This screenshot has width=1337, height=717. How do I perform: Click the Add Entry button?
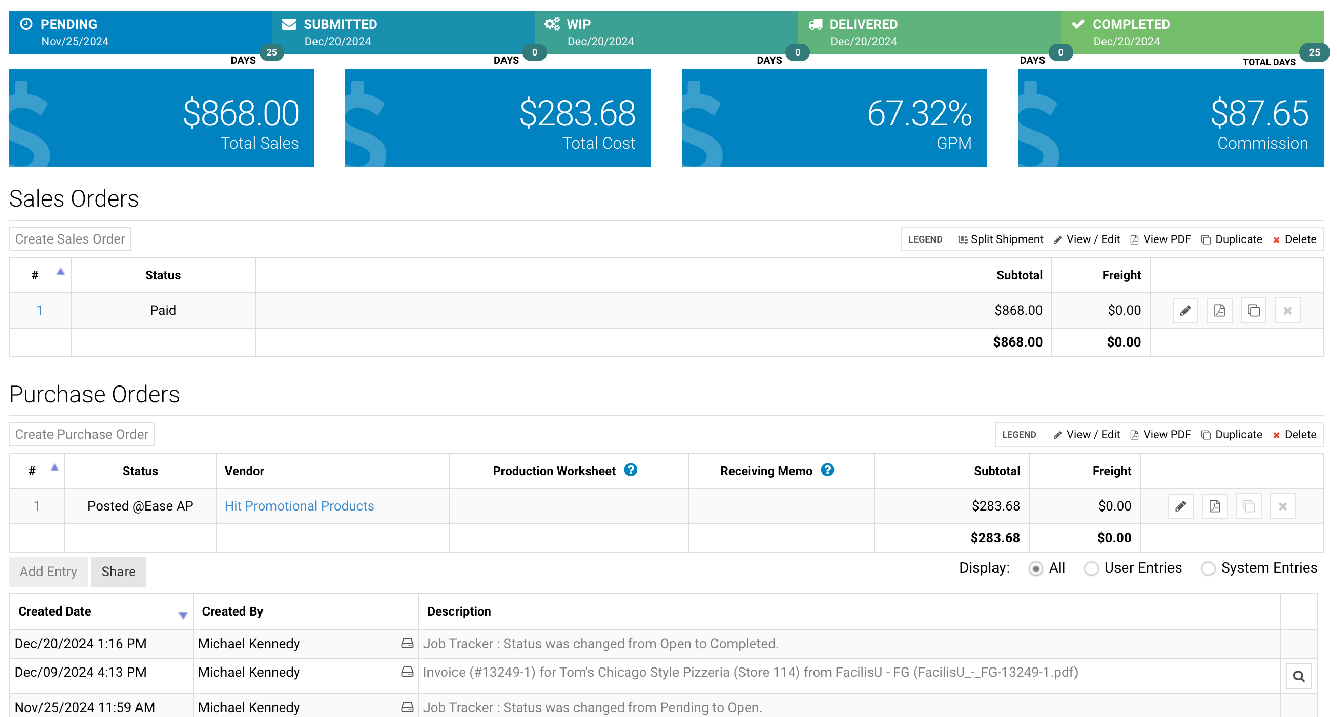coord(48,572)
